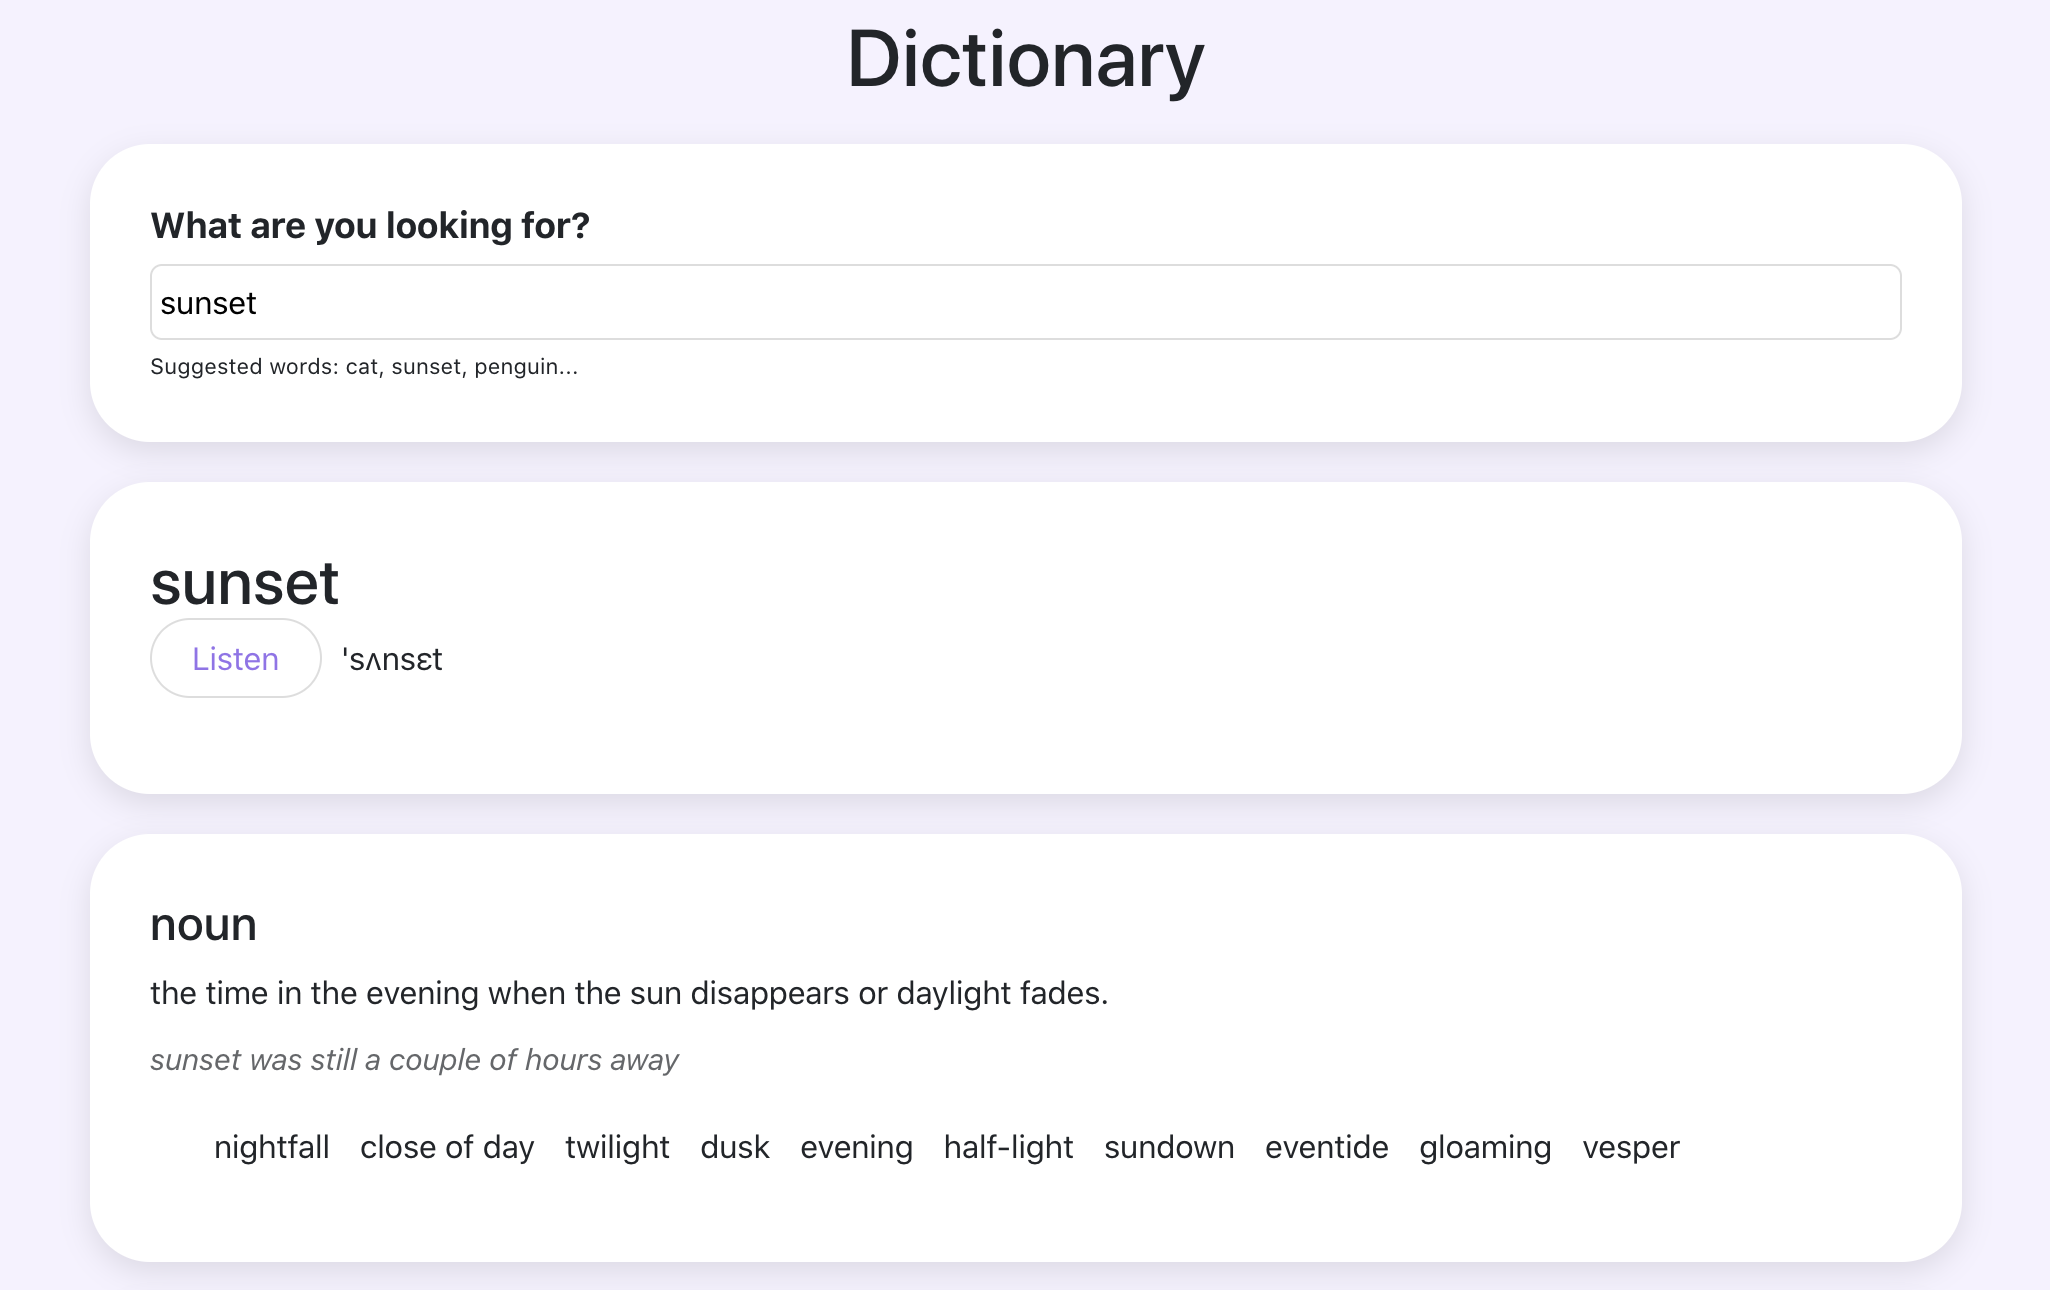Select the synonym 'evening'
2050x1290 pixels.
coord(857,1147)
